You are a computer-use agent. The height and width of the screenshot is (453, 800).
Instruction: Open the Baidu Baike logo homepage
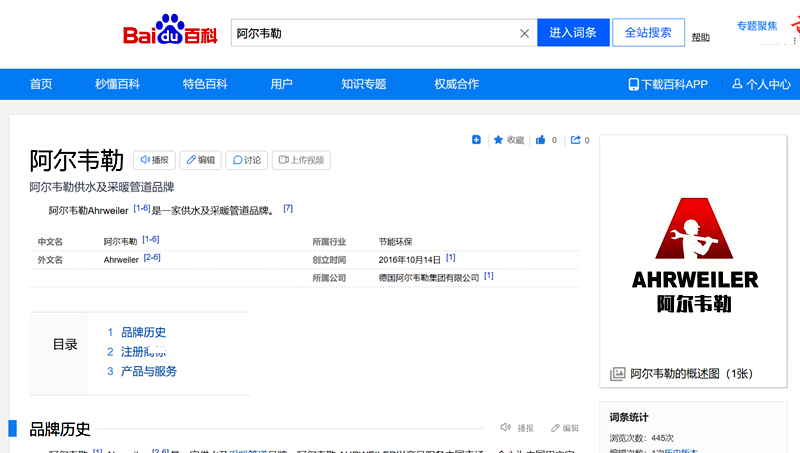[170, 30]
